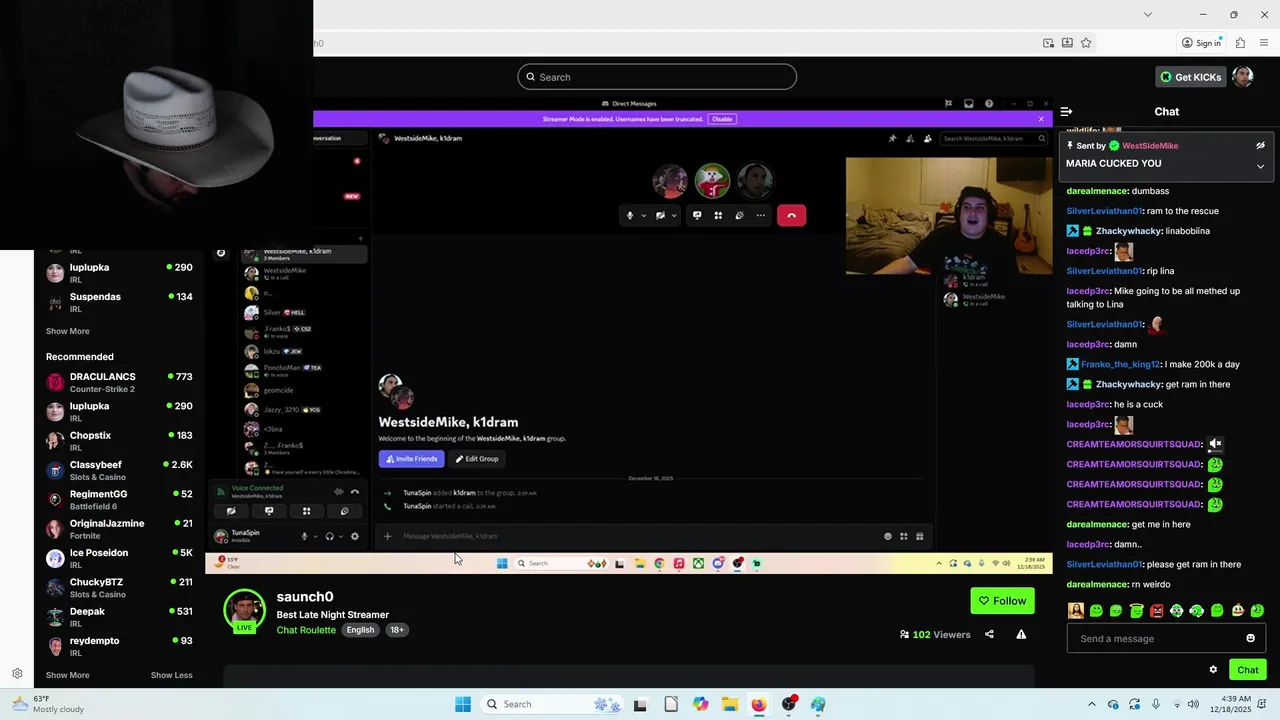
Task: Collapse the chat panel with the arrow icon
Action: click(1066, 112)
